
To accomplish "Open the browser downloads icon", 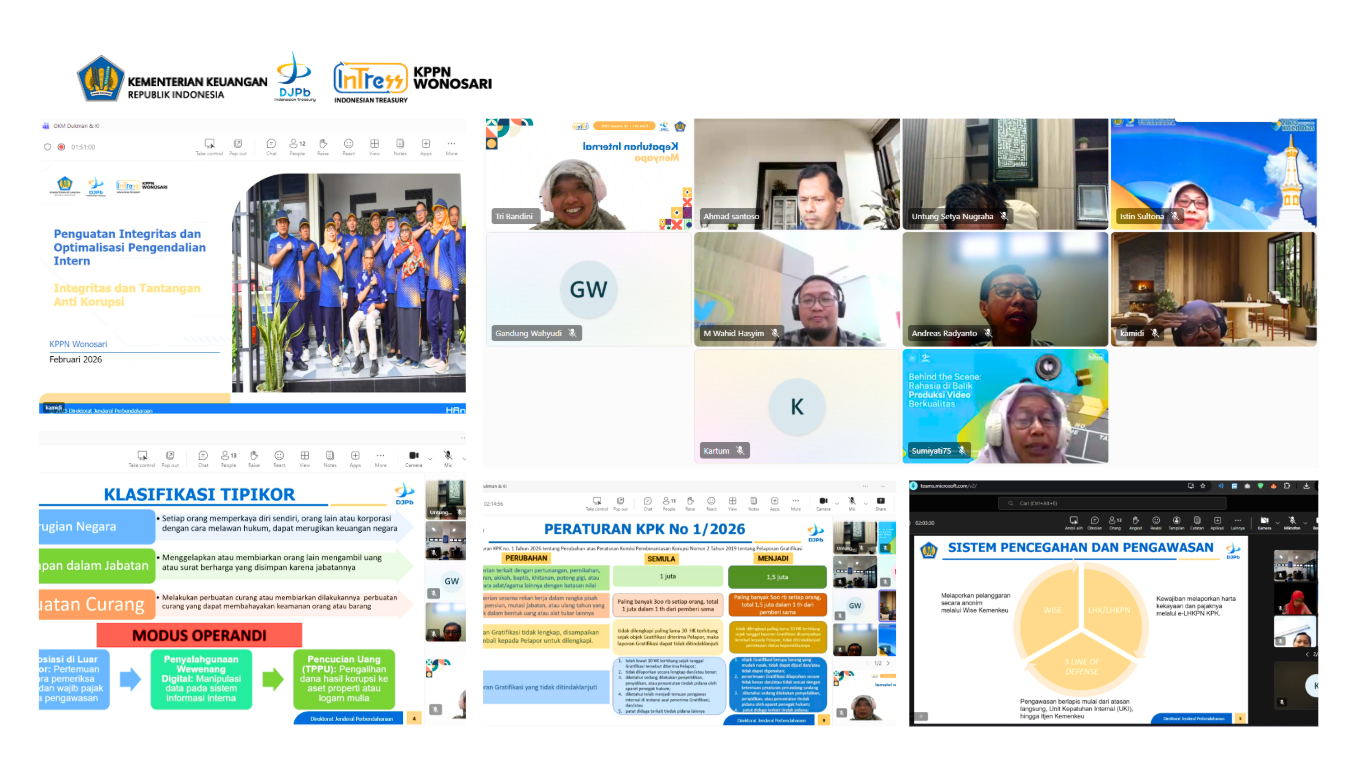I will [x=1306, y=486].
